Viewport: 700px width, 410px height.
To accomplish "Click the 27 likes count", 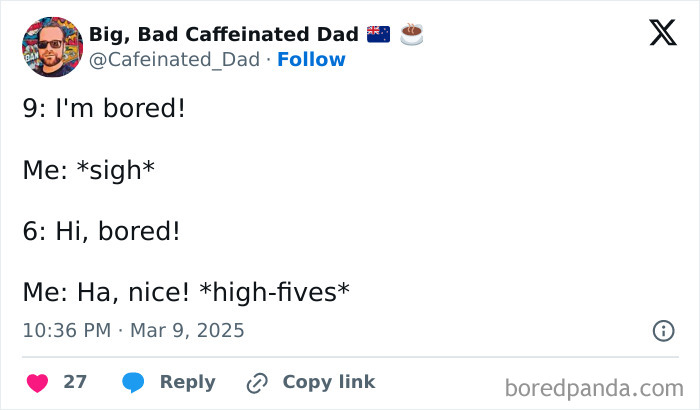I will [75, 382].
